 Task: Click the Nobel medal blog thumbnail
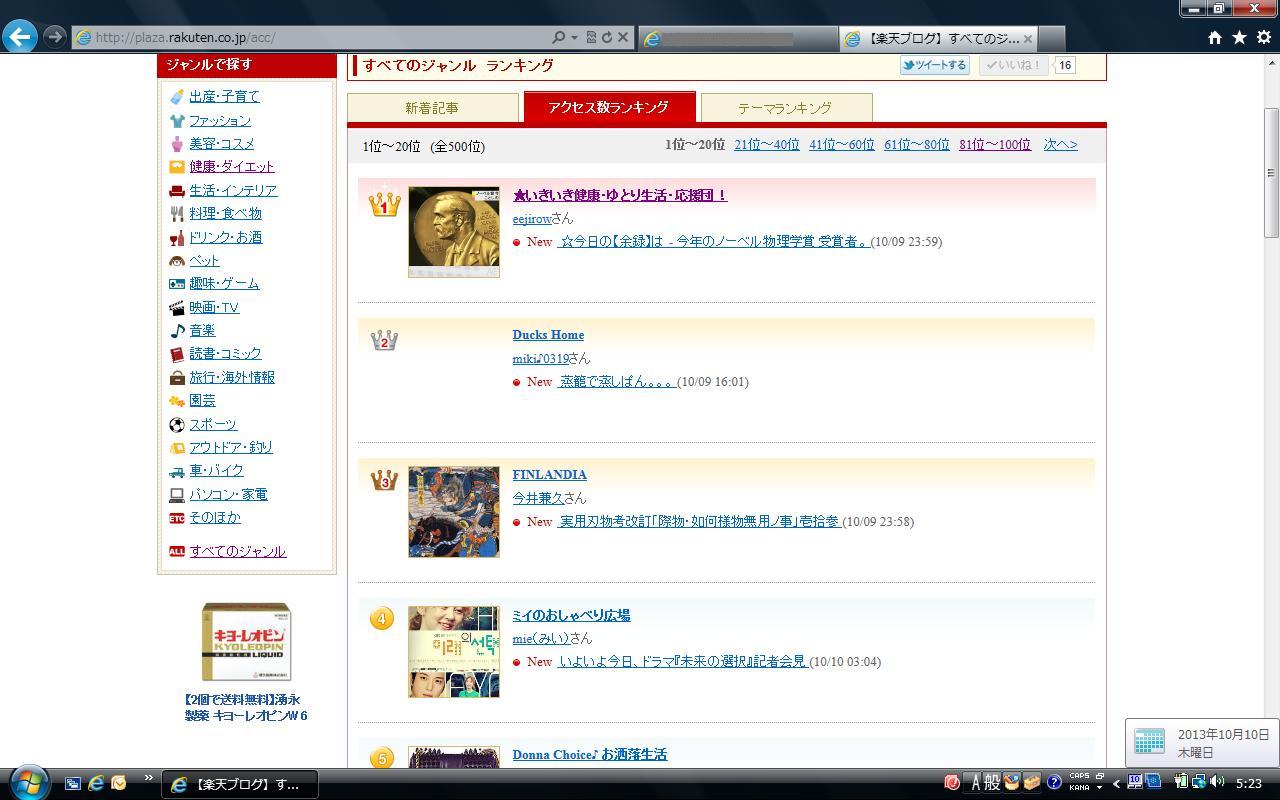[454, 231]
